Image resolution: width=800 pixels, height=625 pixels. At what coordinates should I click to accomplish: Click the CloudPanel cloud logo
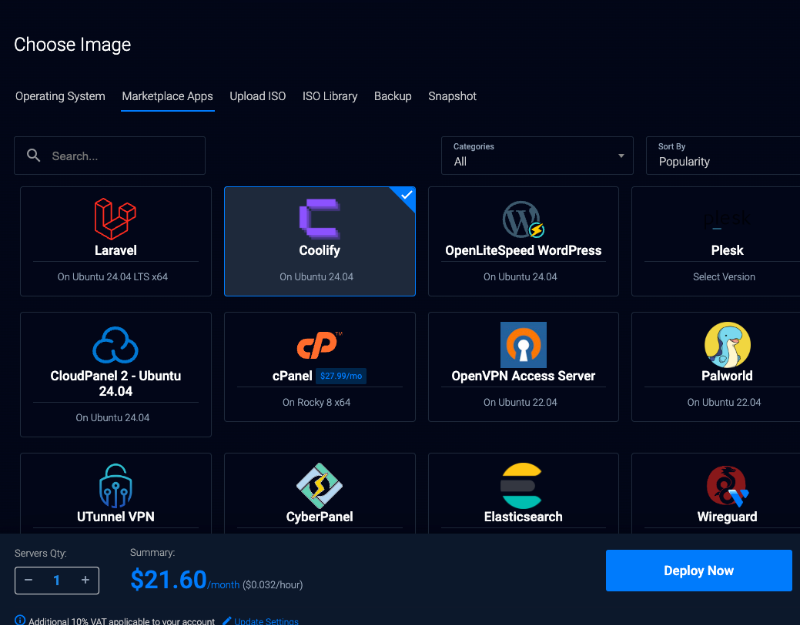pos(115,345)
